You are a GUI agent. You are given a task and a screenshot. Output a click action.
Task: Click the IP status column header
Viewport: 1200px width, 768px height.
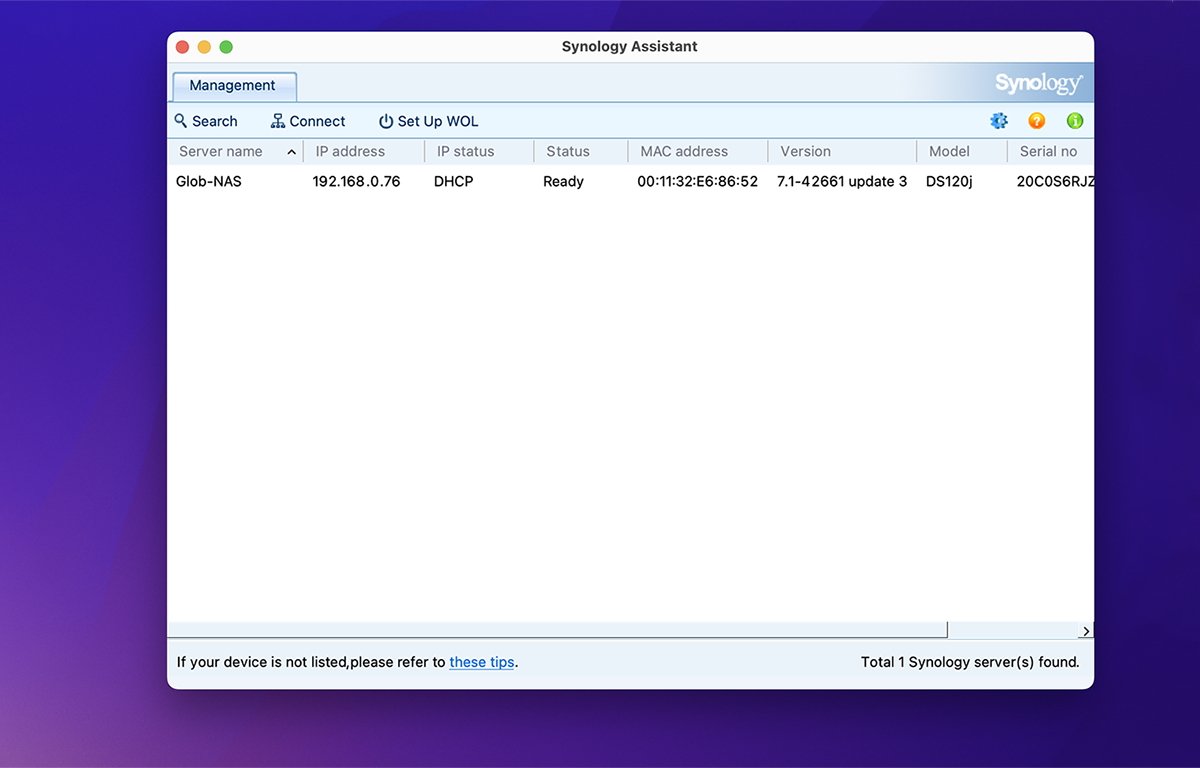point(466,152)
